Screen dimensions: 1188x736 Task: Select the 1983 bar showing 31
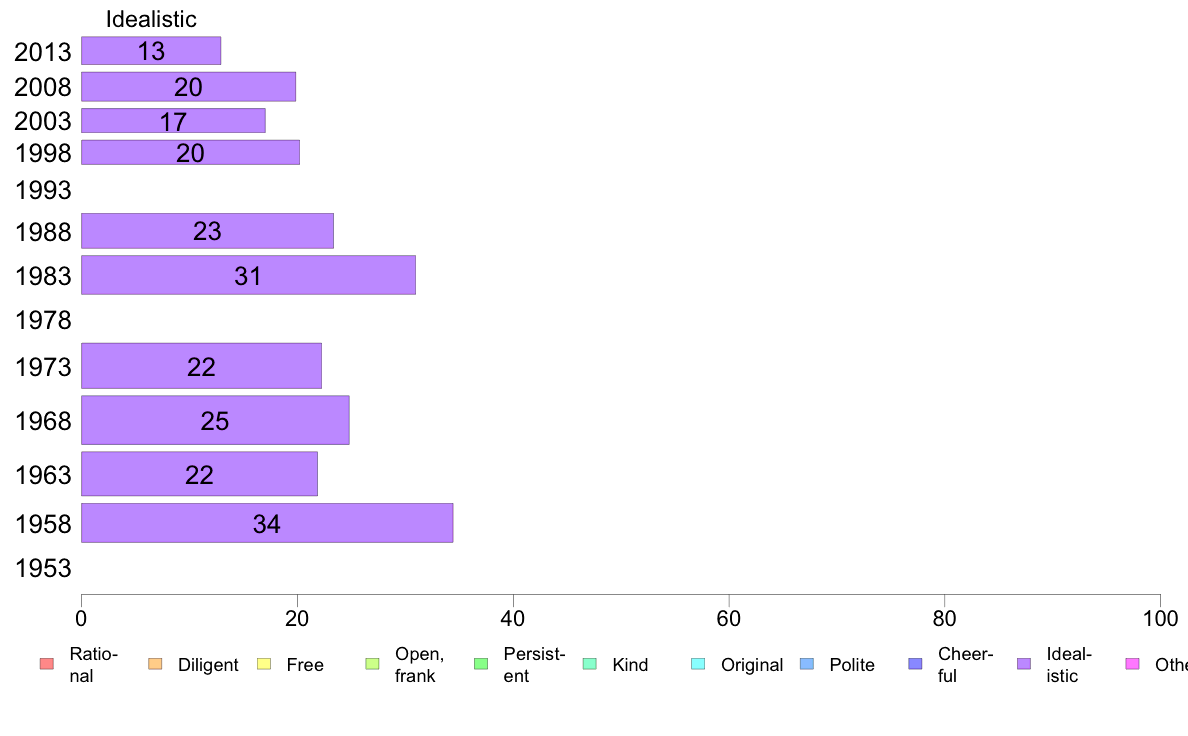tap(248, 275)
